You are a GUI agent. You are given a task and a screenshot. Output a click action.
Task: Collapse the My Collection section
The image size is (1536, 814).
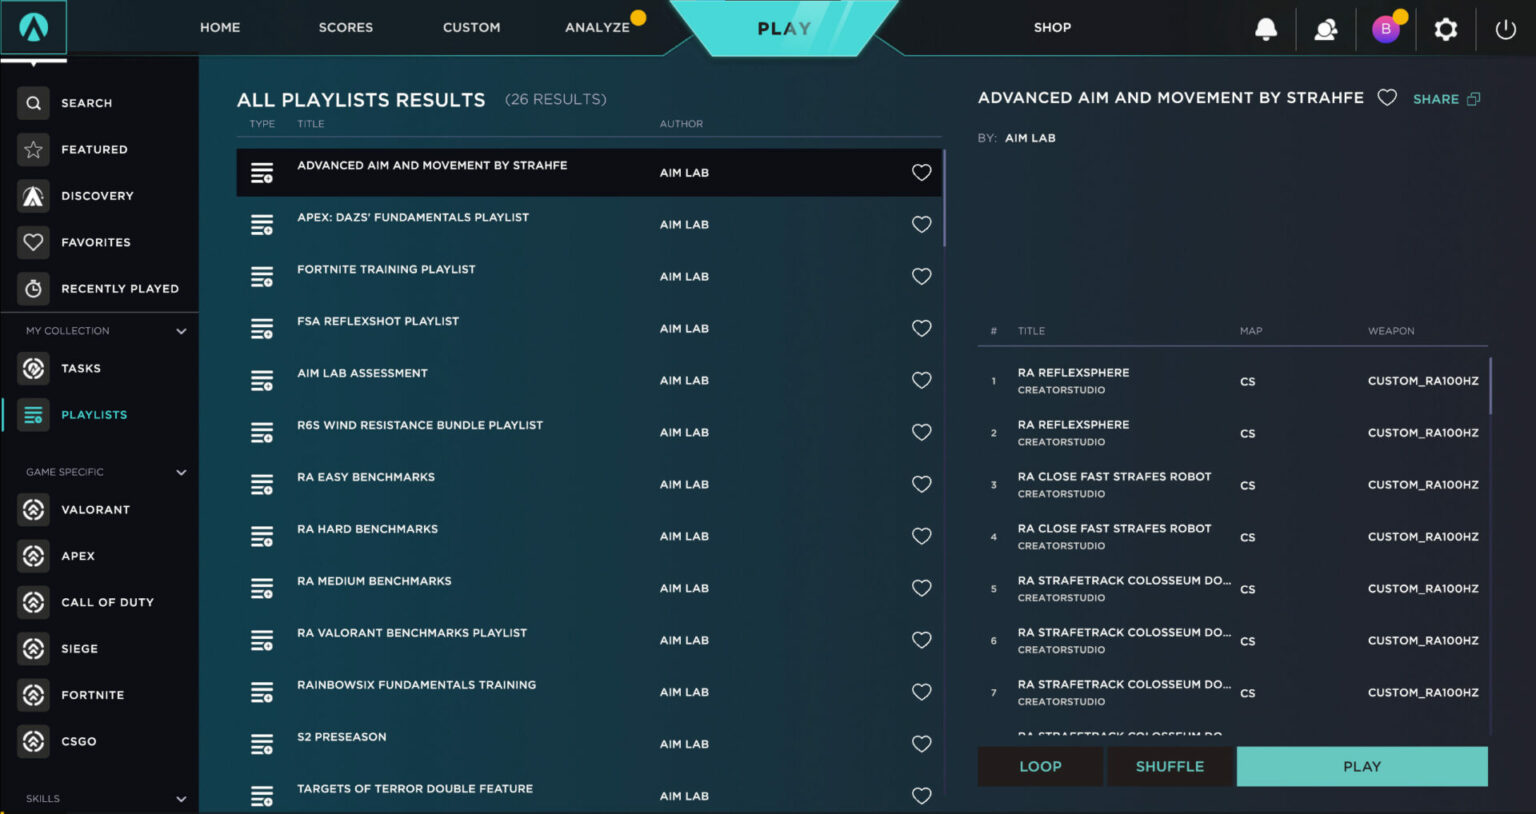[x=181, y=330]
